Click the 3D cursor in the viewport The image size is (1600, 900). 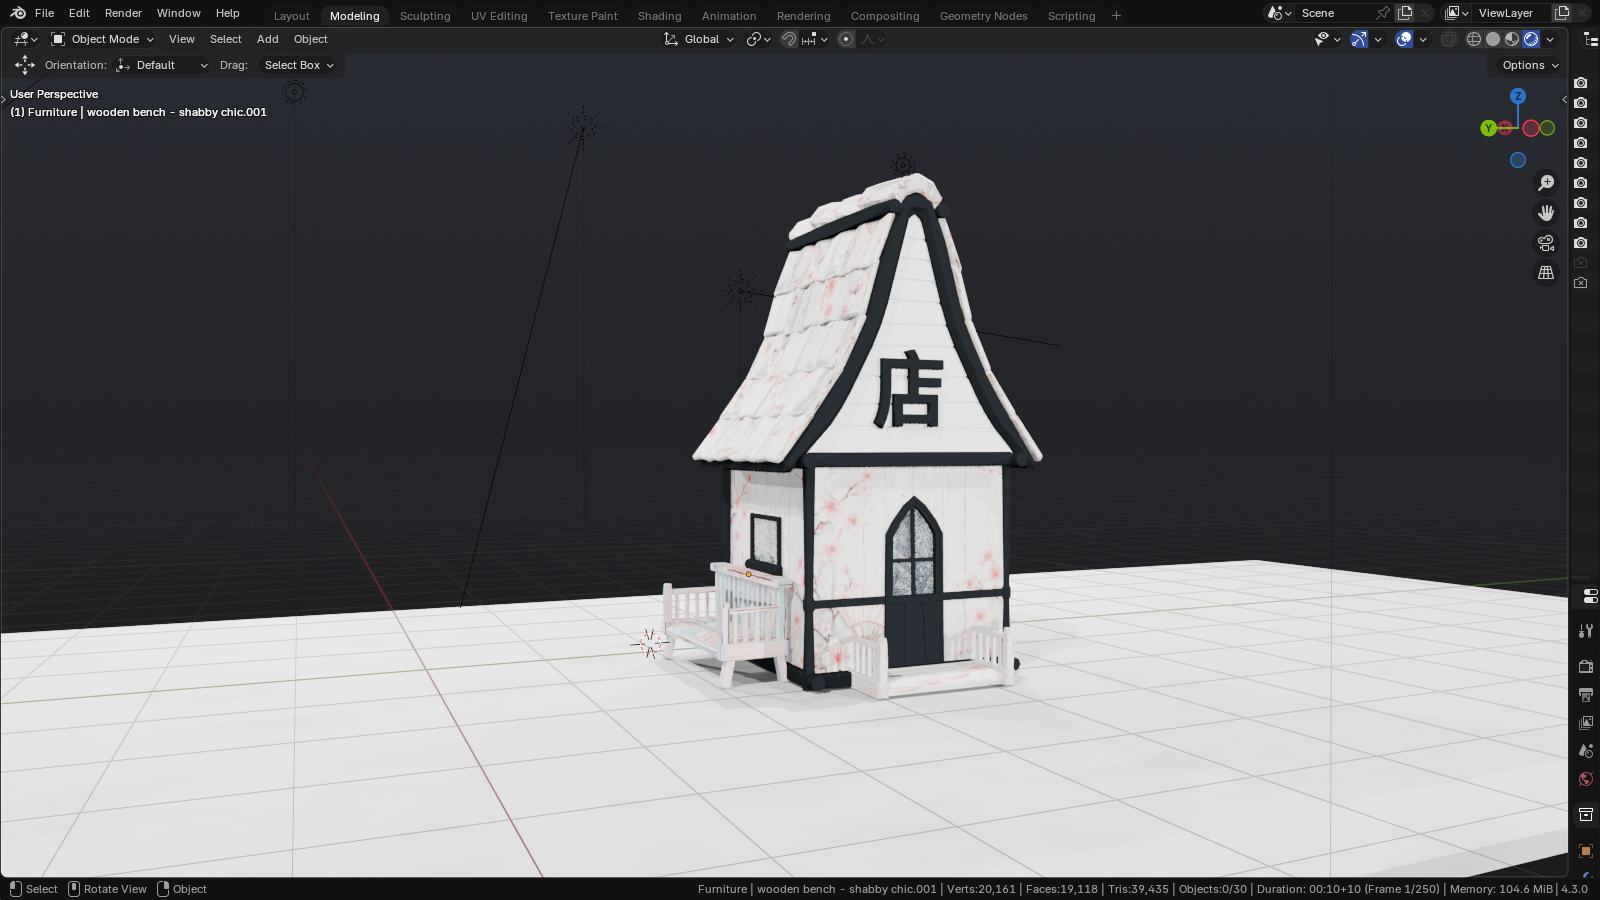(x=650, y=645)
